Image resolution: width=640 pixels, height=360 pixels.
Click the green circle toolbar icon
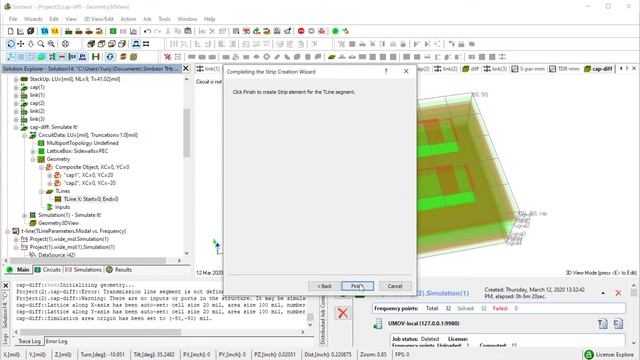click(335, 31)
